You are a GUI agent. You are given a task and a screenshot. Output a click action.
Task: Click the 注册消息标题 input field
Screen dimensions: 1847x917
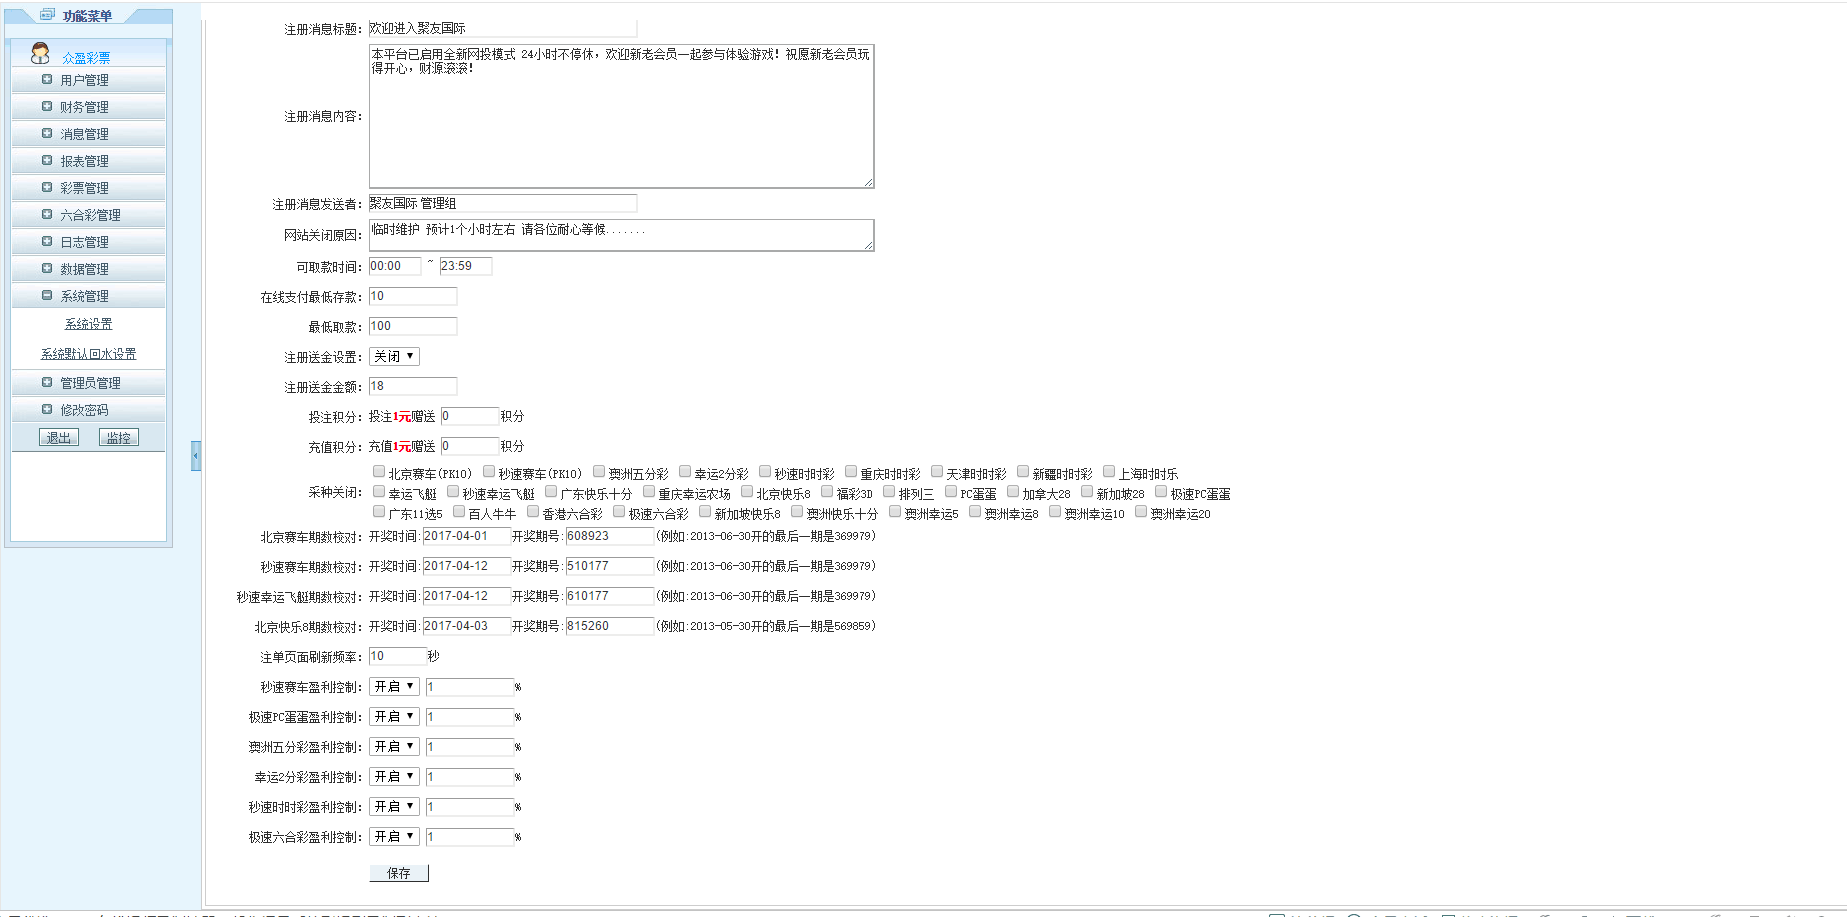tap(503, 28)
